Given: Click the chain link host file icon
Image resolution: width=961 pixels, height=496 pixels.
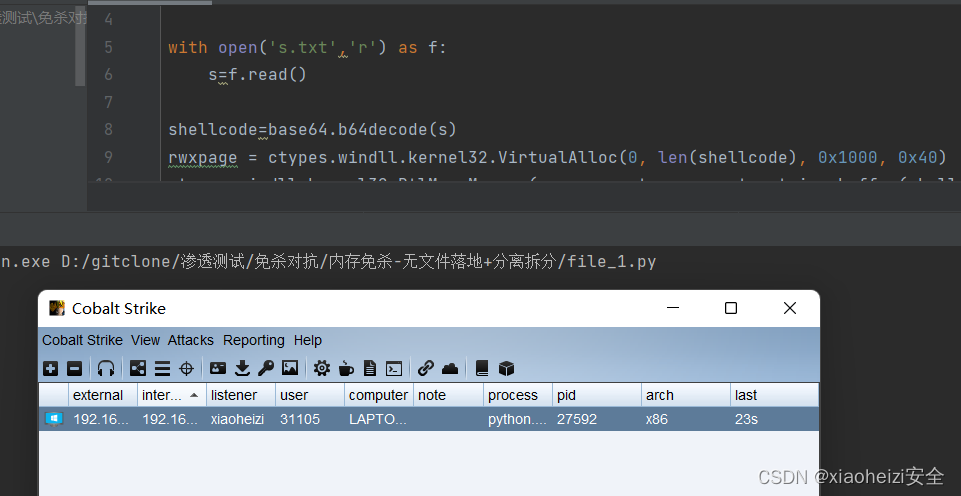Looking at the screenshot, I should [x=426, y=368].
